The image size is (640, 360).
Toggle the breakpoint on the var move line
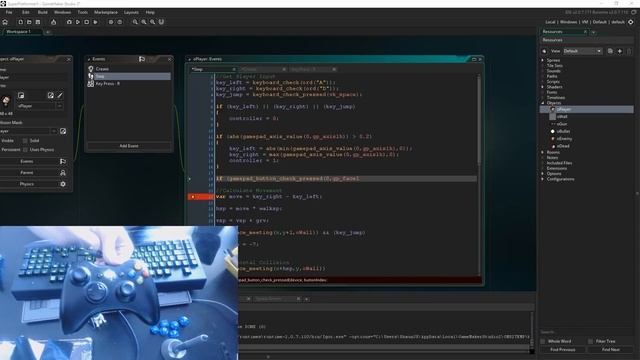(x=193, y=197)
